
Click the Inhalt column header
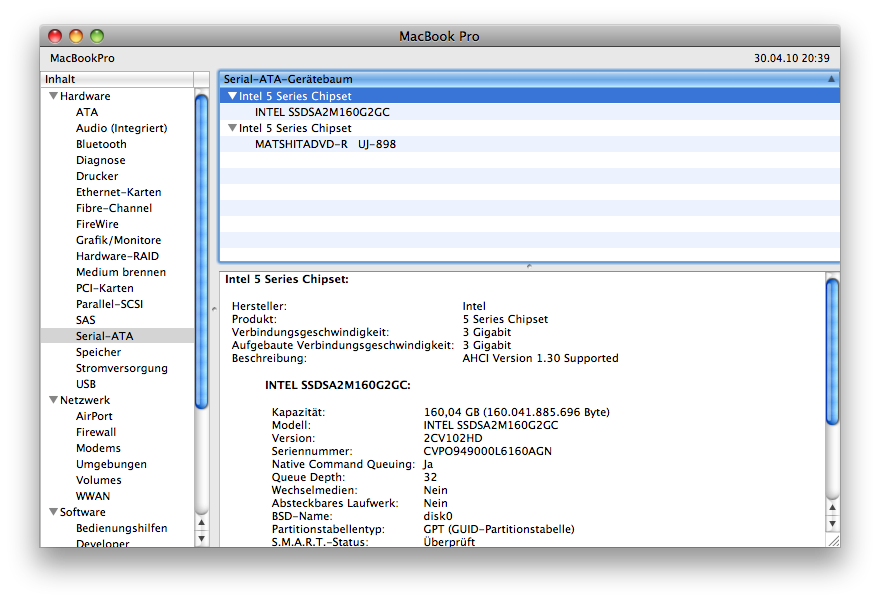(x=117, y=79)
